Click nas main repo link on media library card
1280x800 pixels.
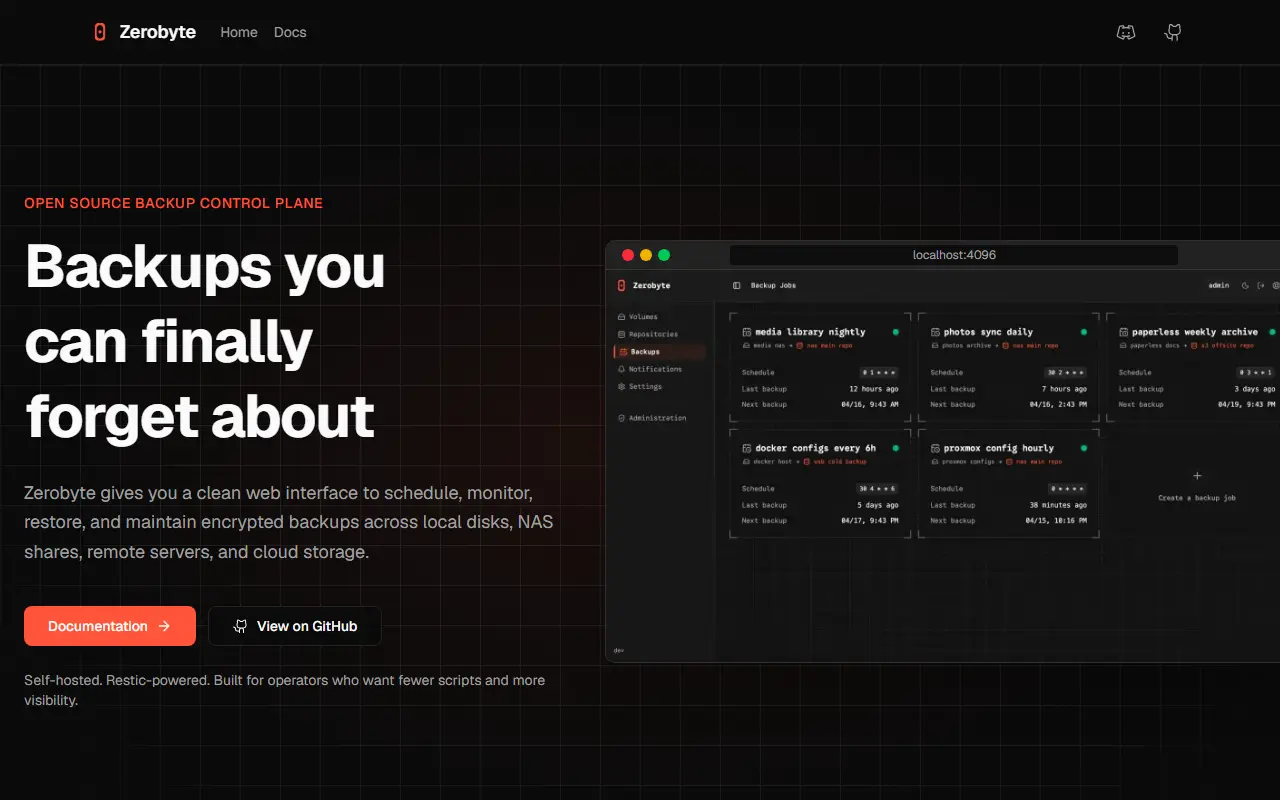point(825,346)
